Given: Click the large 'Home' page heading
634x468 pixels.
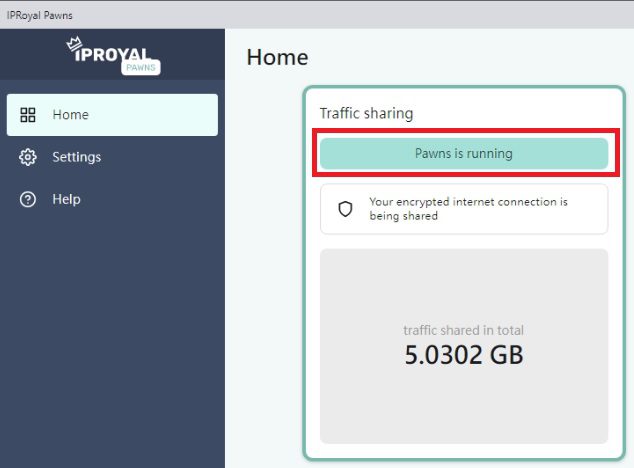Looking at the screenshot, I should [277, 57].
